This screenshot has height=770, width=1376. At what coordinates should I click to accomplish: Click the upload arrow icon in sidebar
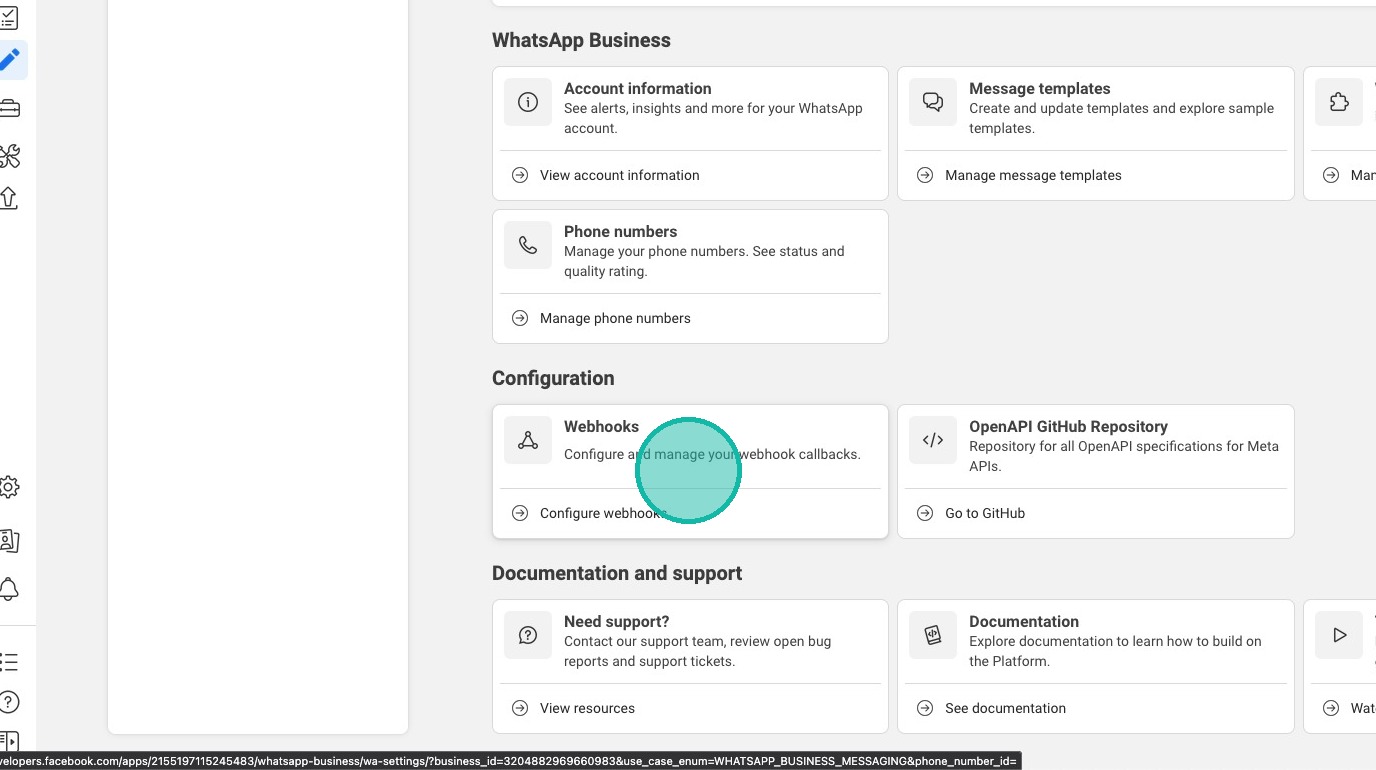tap(9, 198)
